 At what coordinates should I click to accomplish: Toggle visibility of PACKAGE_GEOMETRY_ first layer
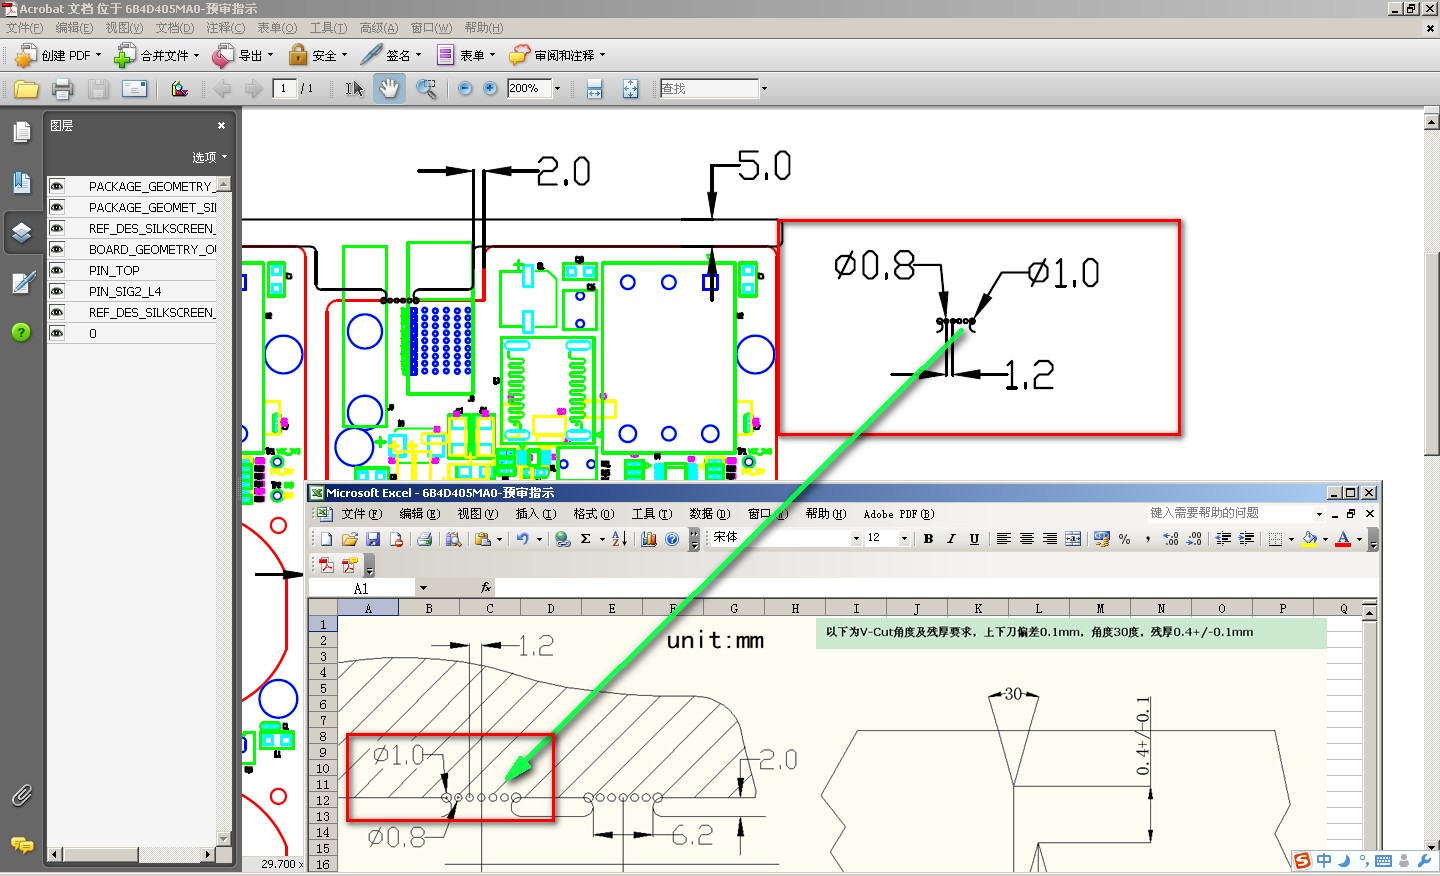coord(57,186)
